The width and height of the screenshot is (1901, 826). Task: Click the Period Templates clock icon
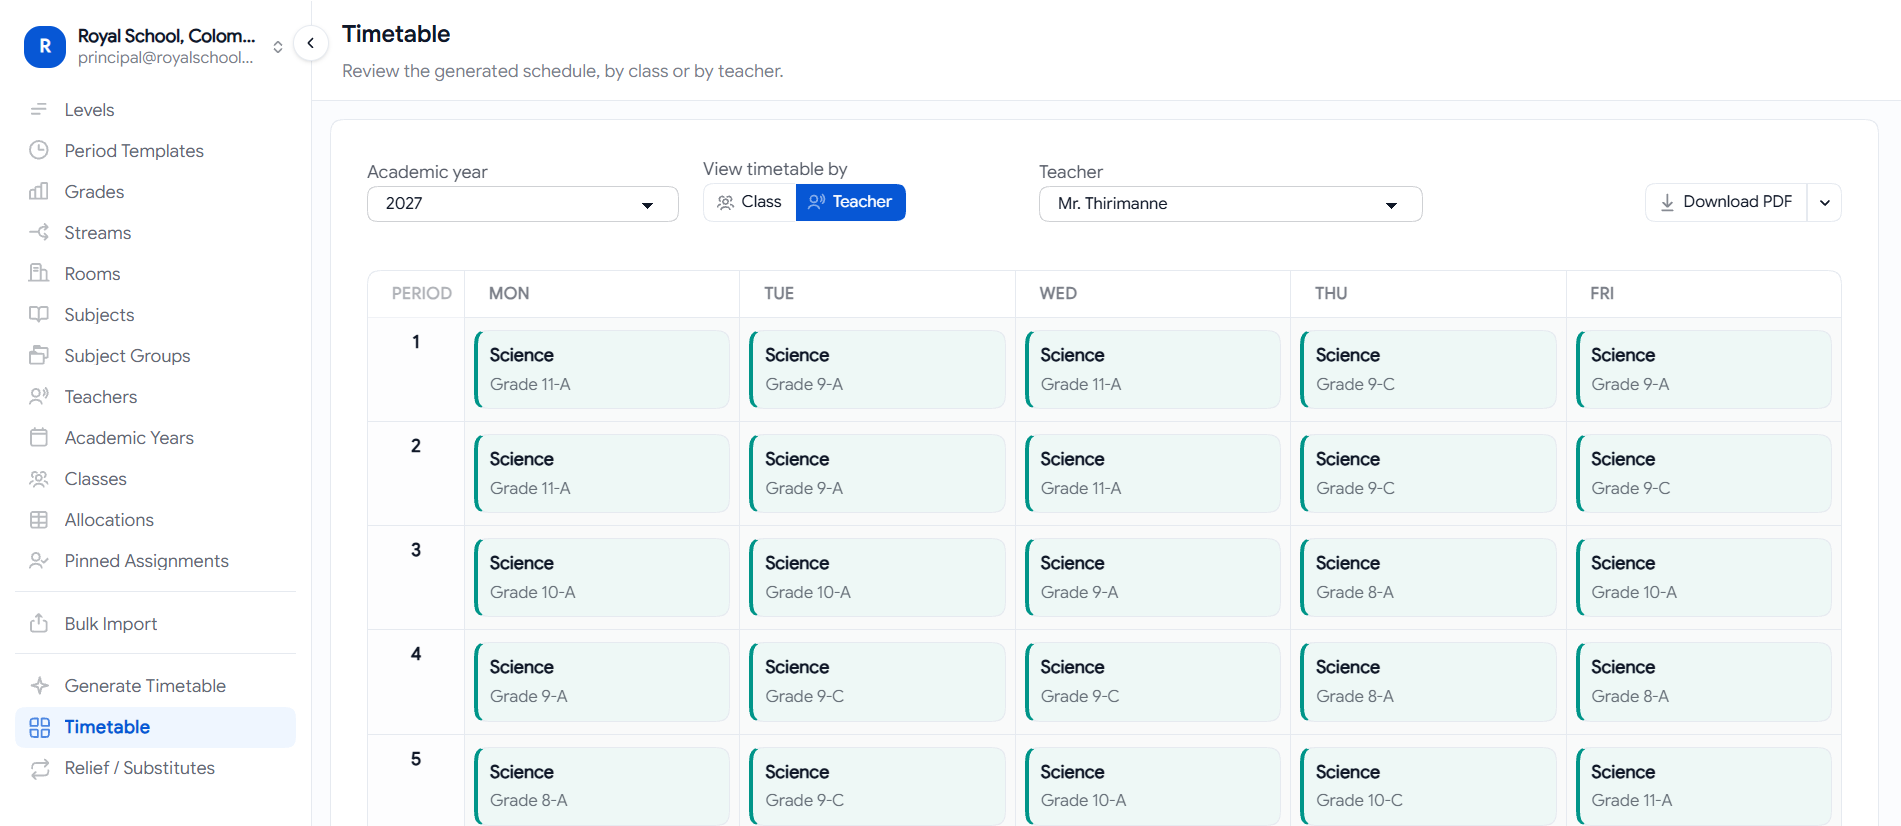tap(39, 150)
